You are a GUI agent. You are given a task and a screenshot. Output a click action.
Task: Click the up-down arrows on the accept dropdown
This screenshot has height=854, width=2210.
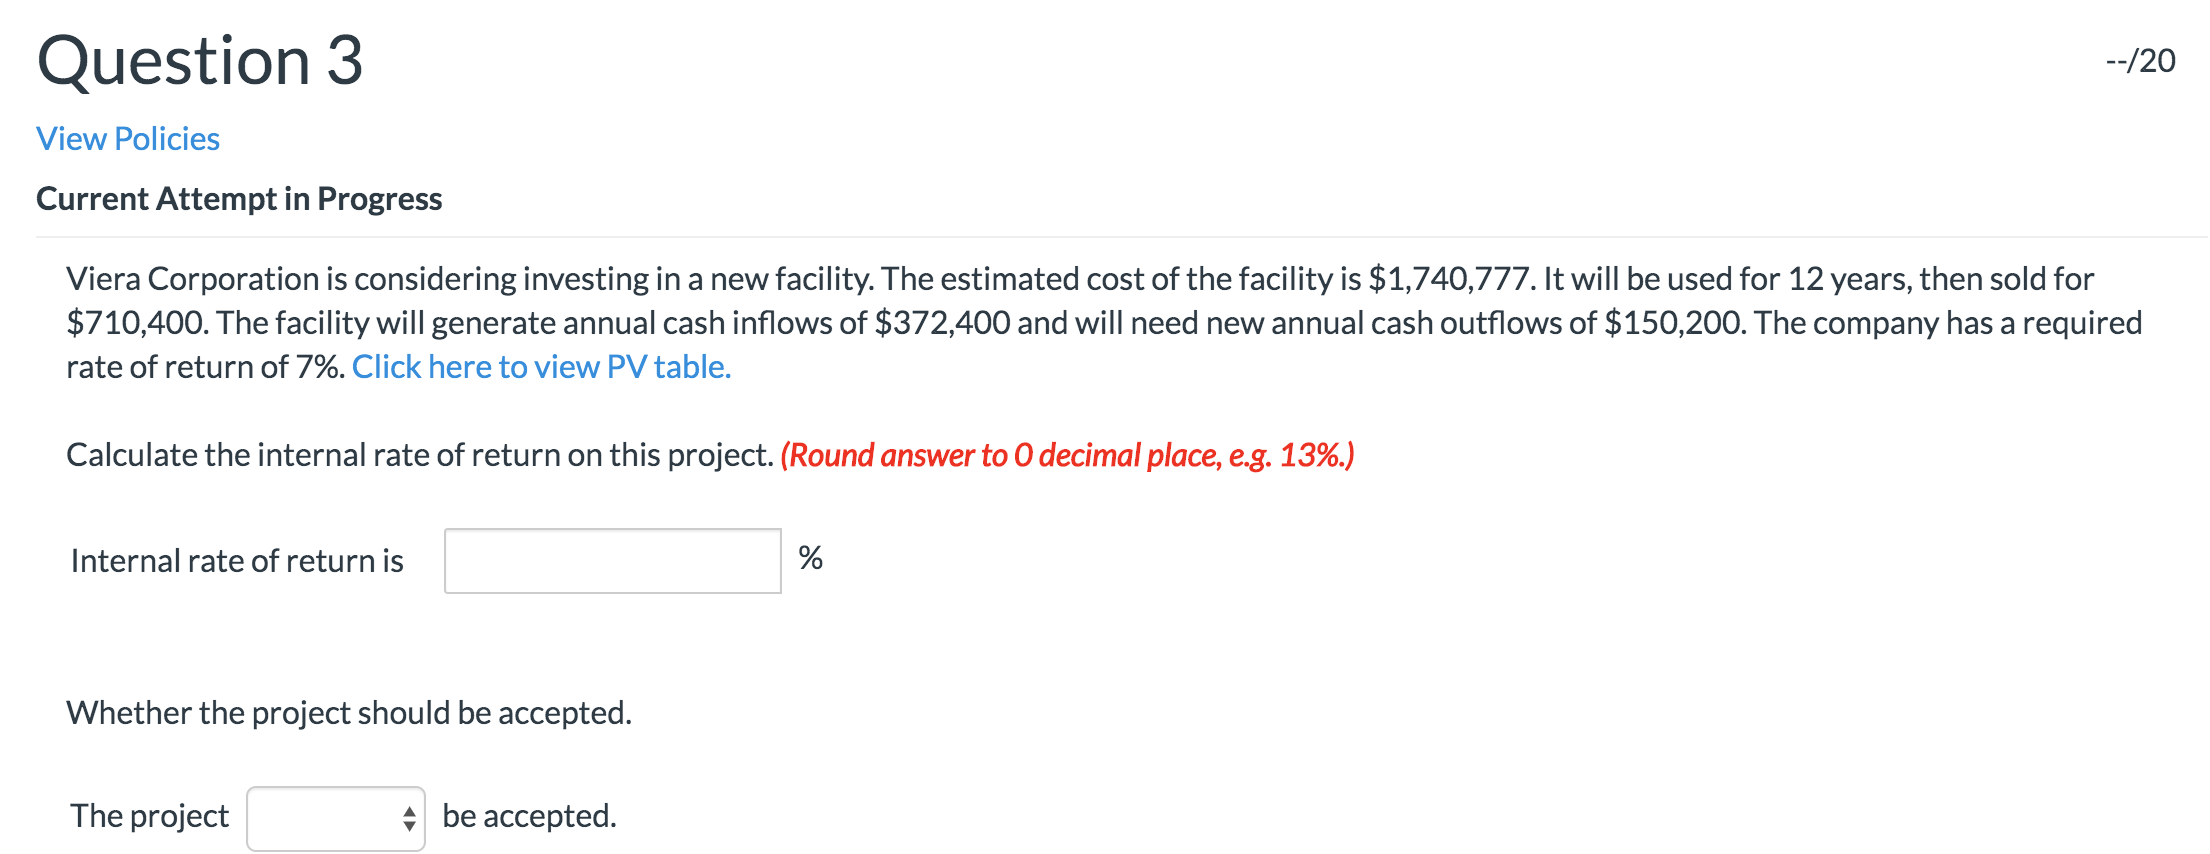[408, 817]
